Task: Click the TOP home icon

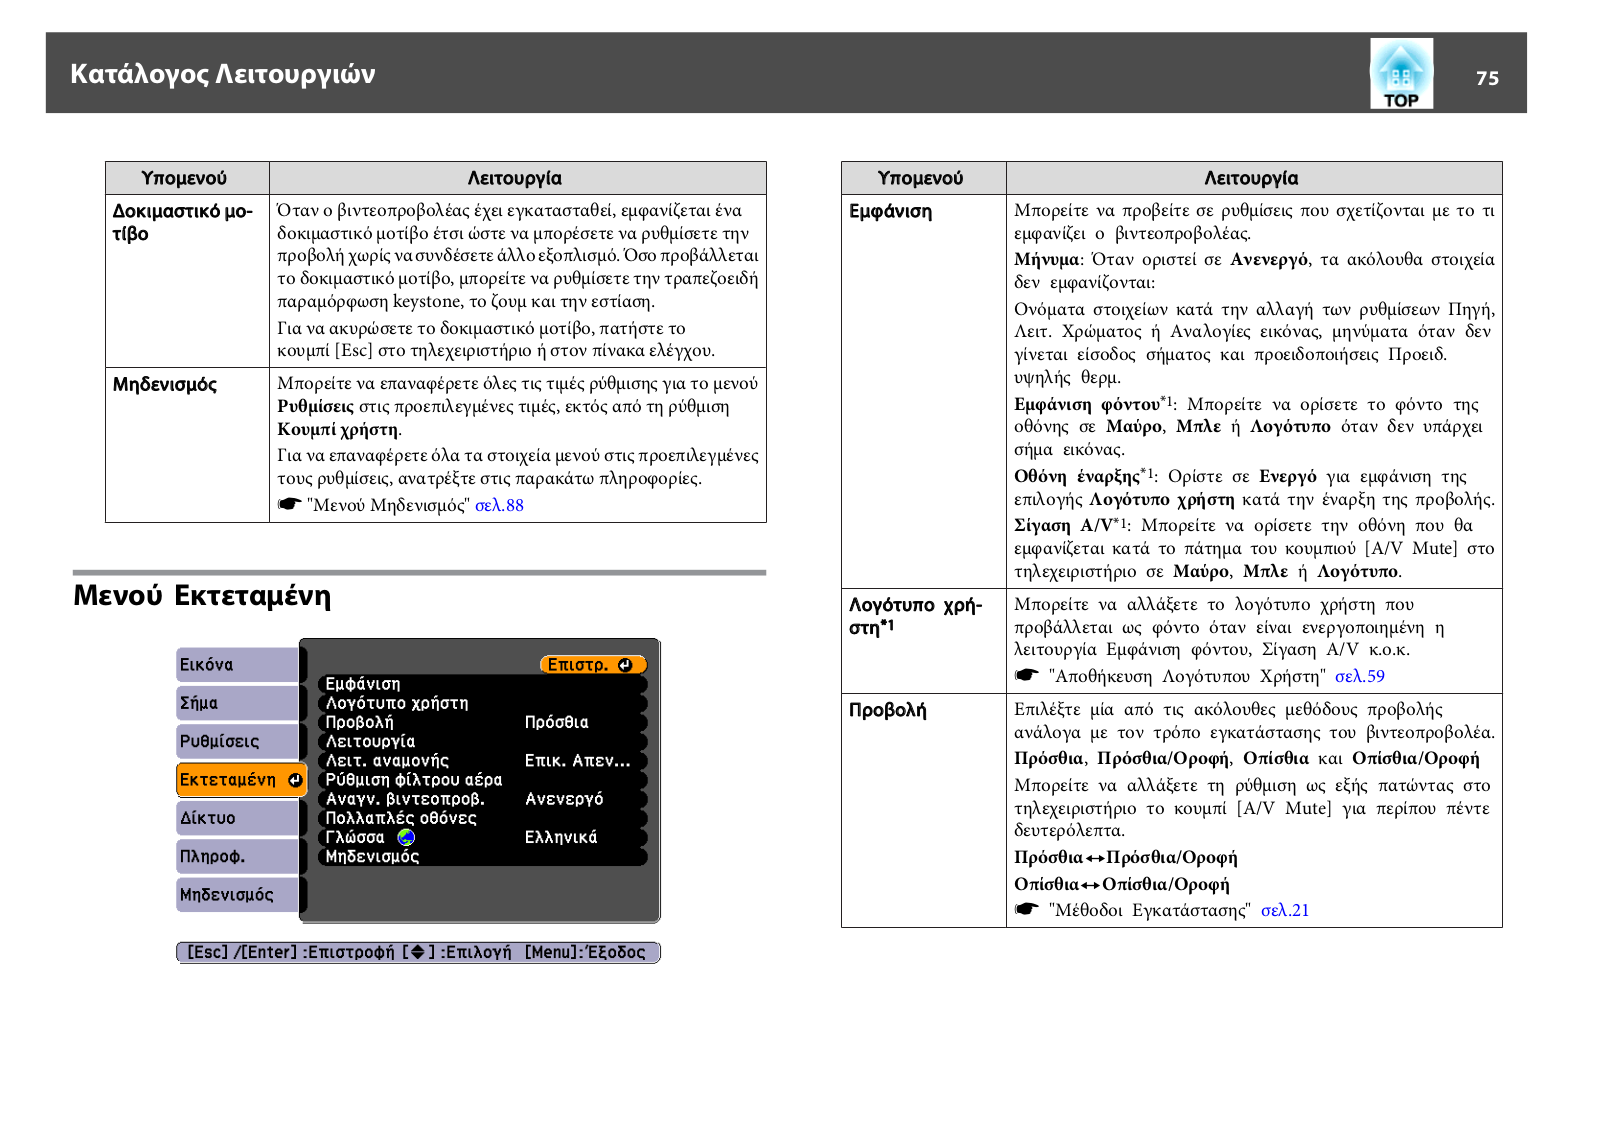Action: (x=1401, y=73)
